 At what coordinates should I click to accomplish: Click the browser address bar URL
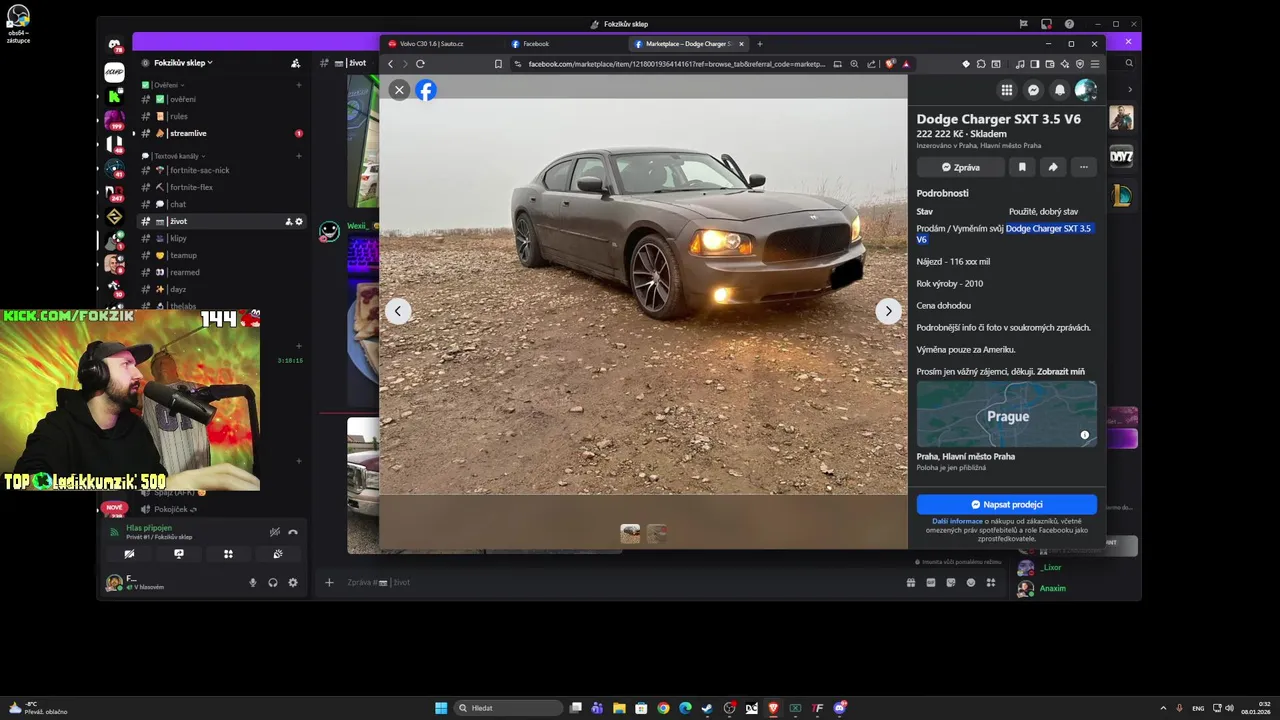click(x=677, y=64)
